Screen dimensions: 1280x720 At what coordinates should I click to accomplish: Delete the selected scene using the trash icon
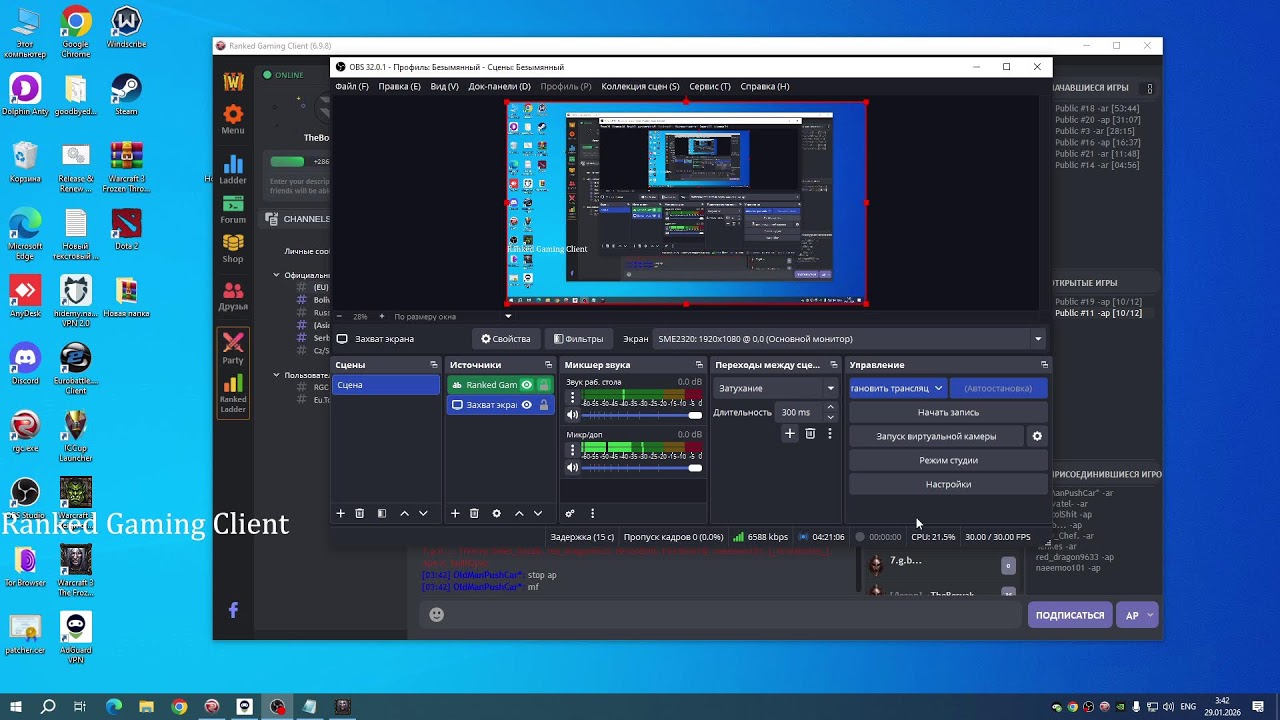coord(360,513)
